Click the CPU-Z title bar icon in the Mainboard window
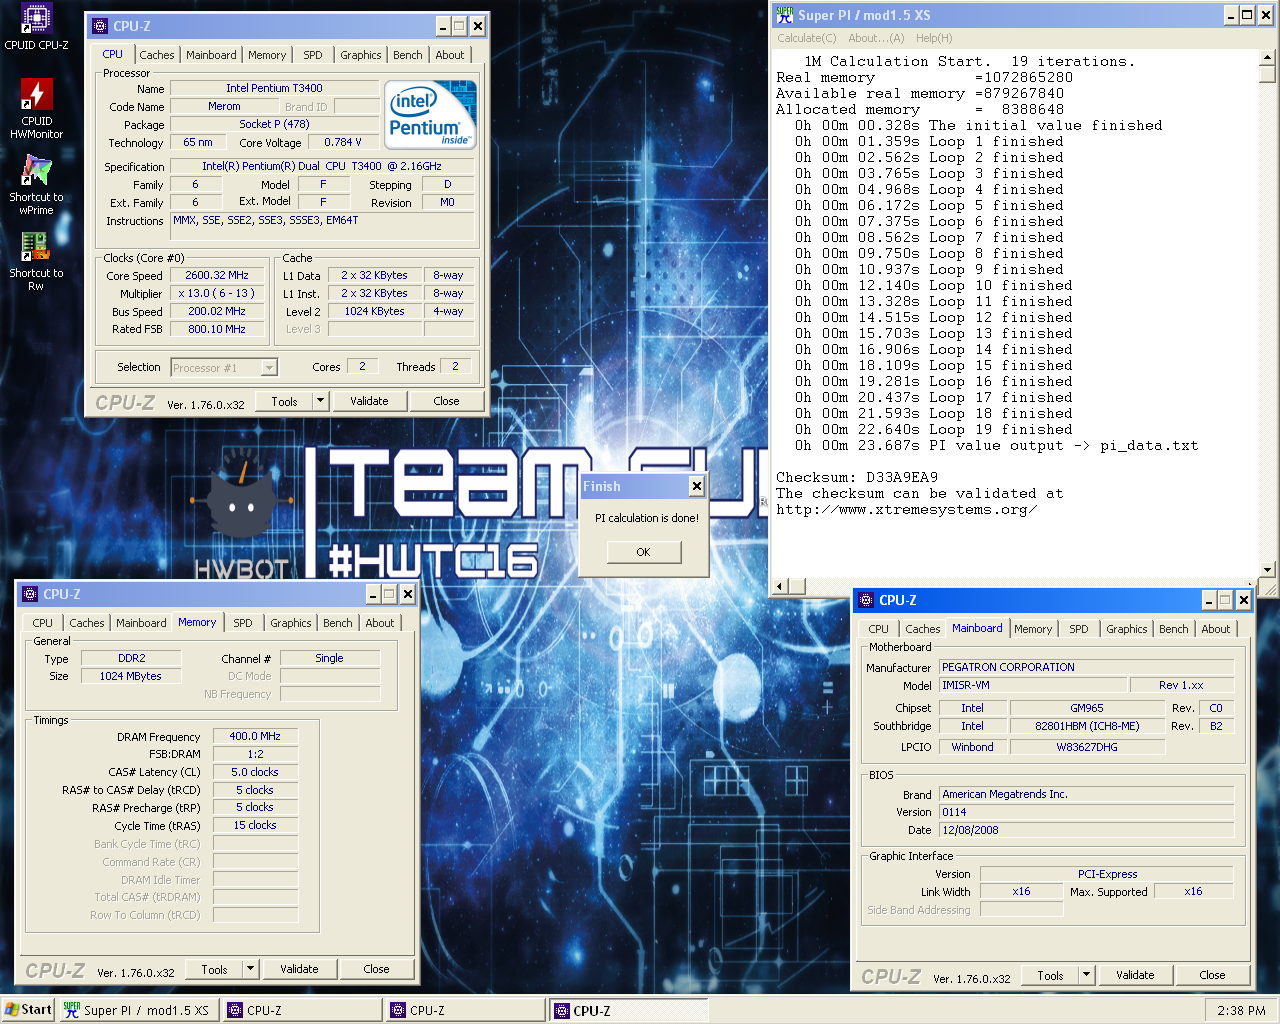 [866, 600]
